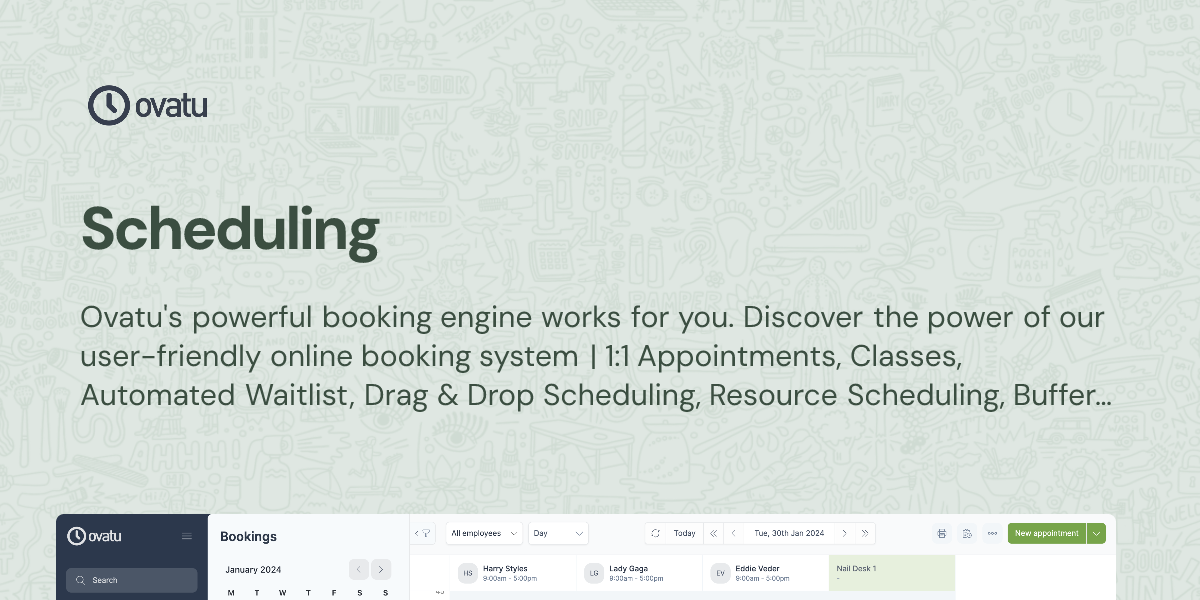Expand the Day view selector
This screenshot has width=1200, height=600.
point(557,533)
